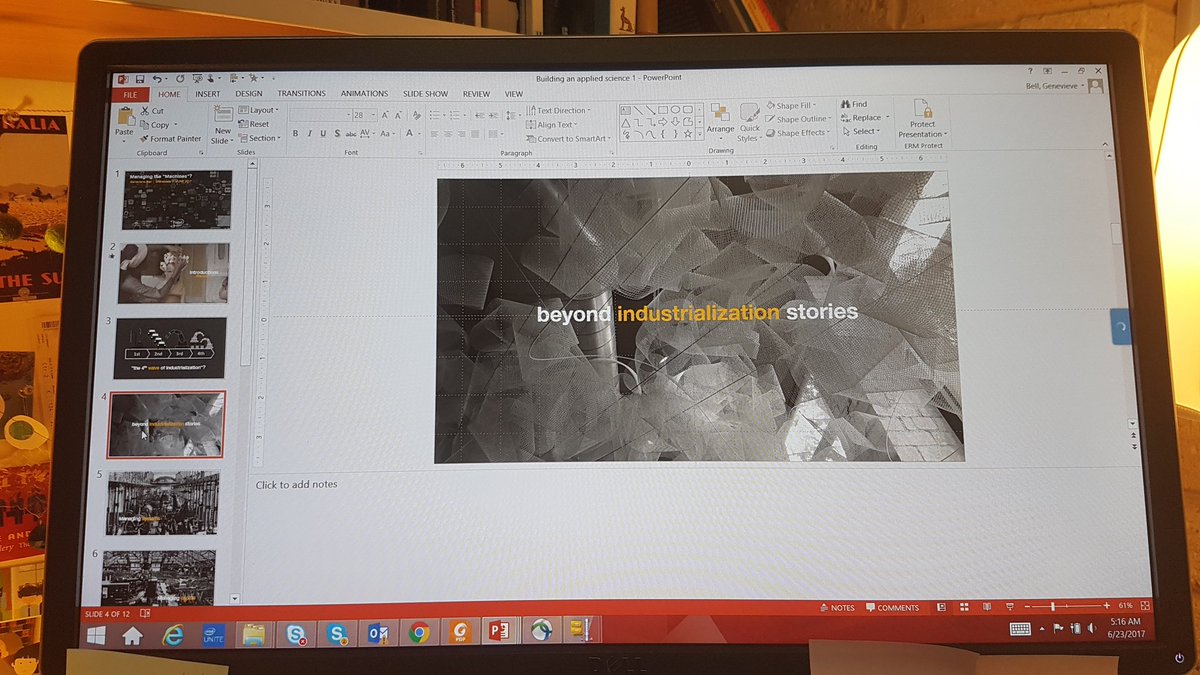Screen dimensions: 1200x675
Task: Click into the 'Click to add notes' area
Action: [x=296, y=484]
